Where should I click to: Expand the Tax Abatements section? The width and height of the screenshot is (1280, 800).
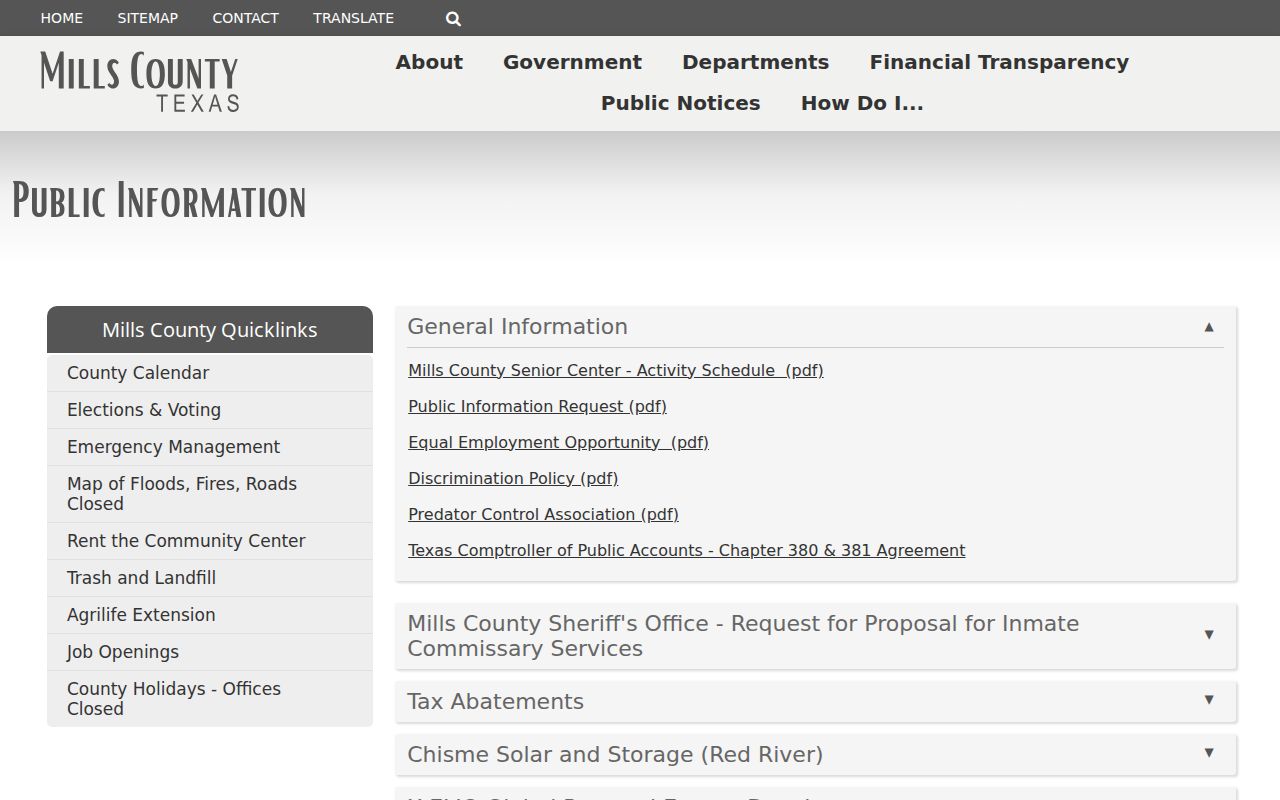[816, 702]
